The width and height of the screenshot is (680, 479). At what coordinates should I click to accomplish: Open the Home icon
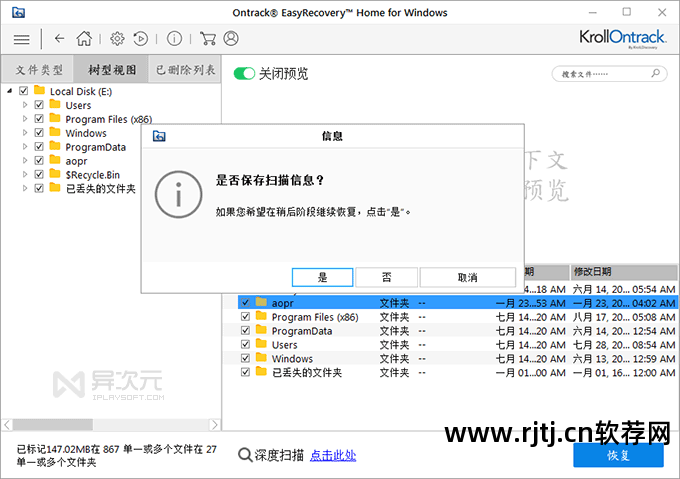84,39
